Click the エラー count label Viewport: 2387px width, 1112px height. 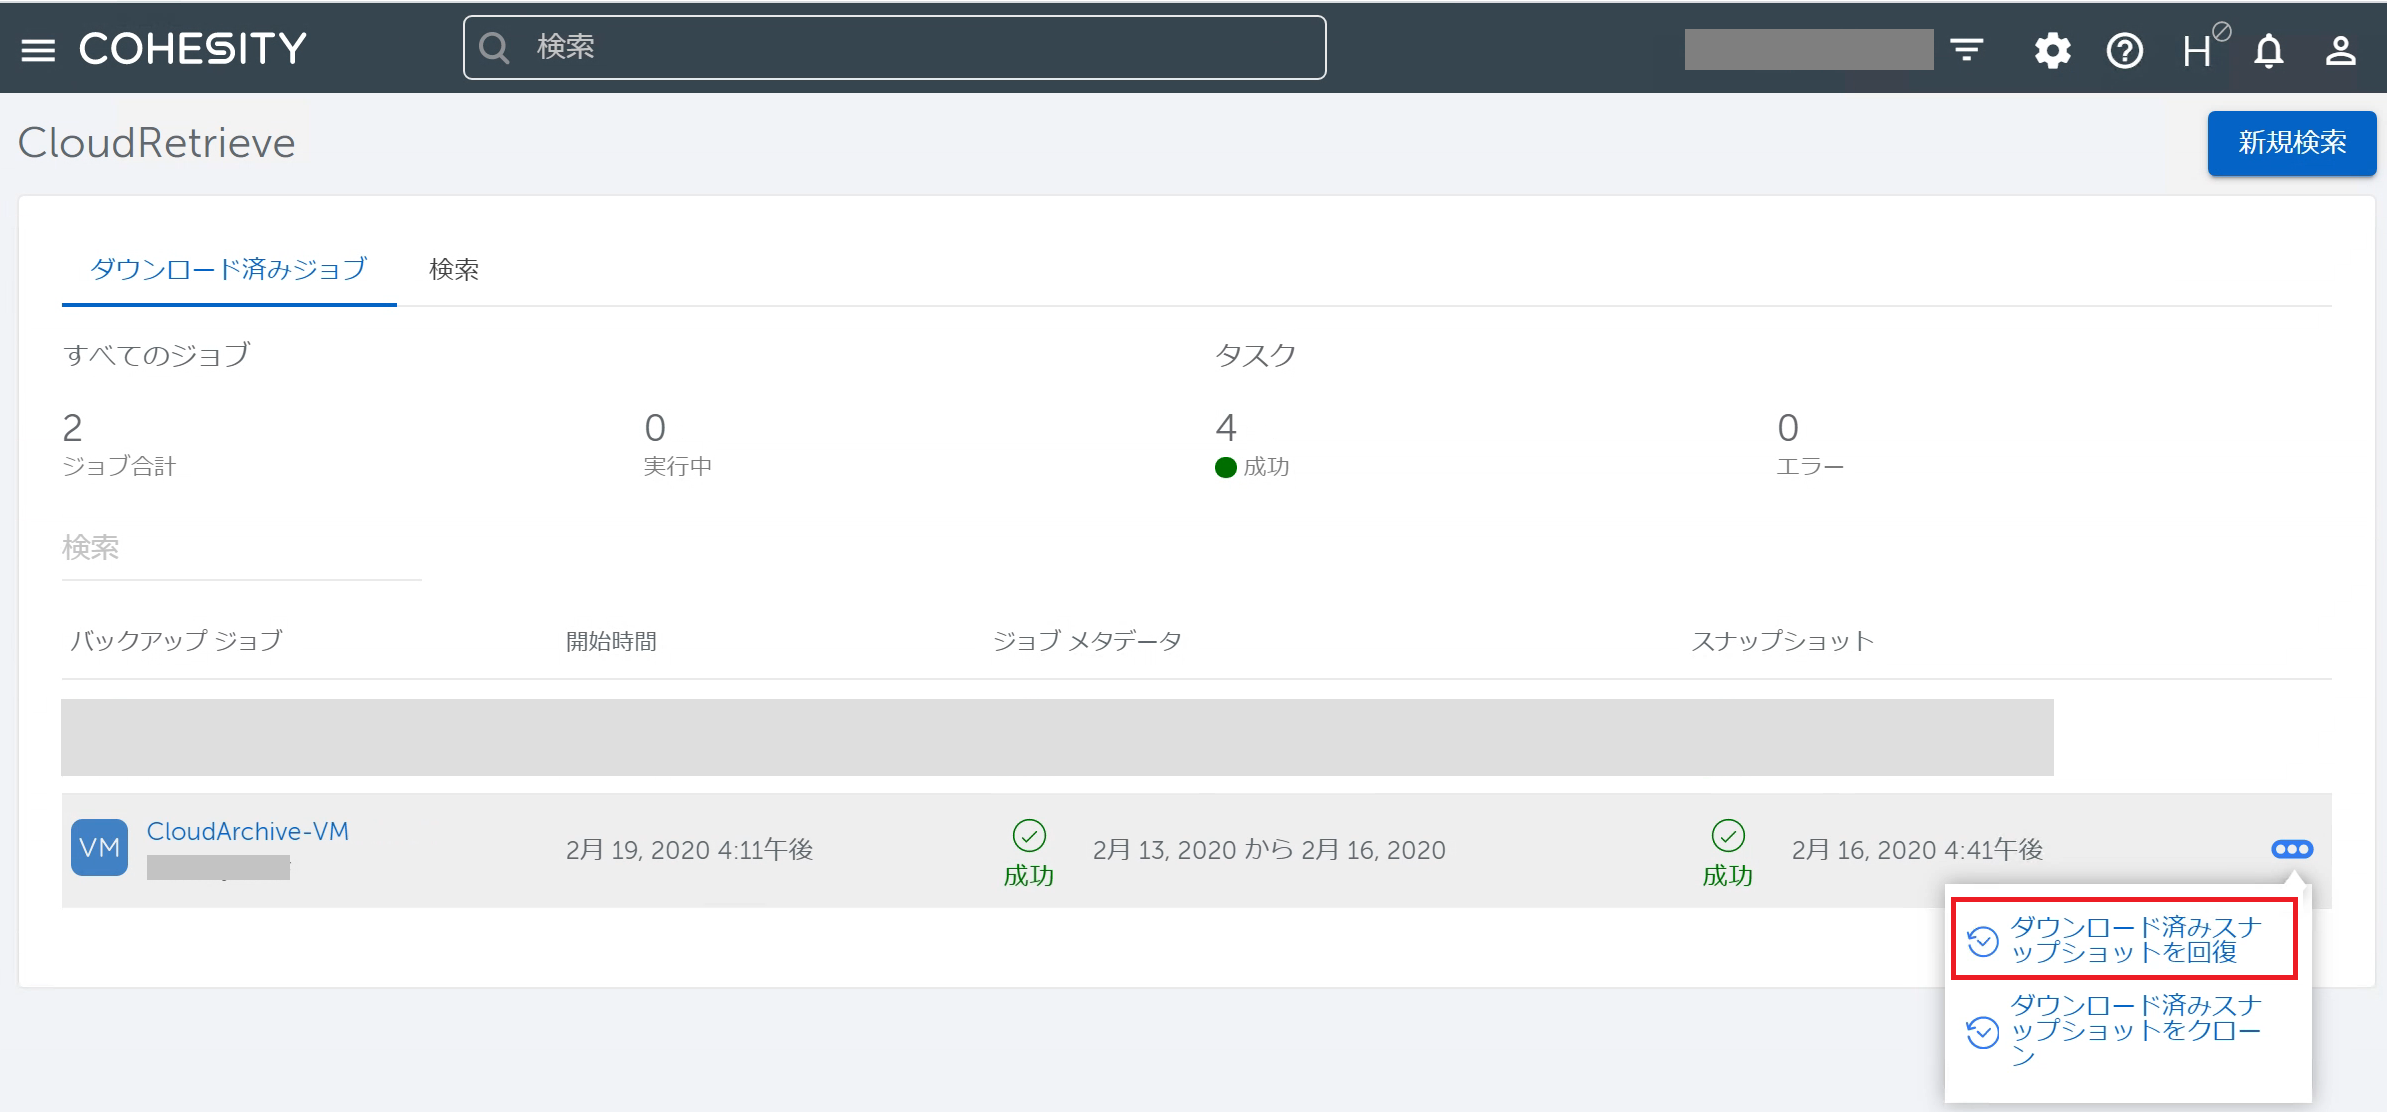[x=1810, y=466]
